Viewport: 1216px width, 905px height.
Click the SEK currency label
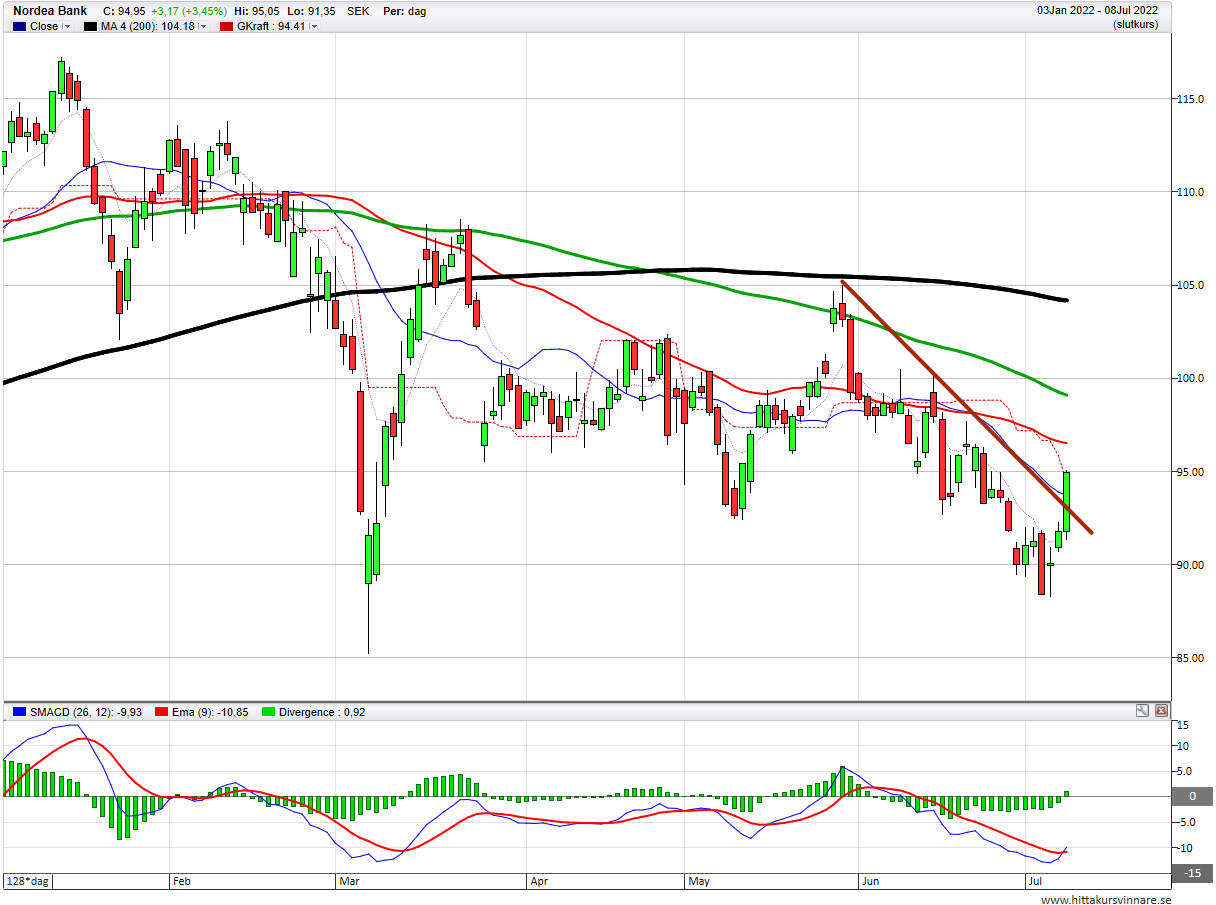[358, 11]
